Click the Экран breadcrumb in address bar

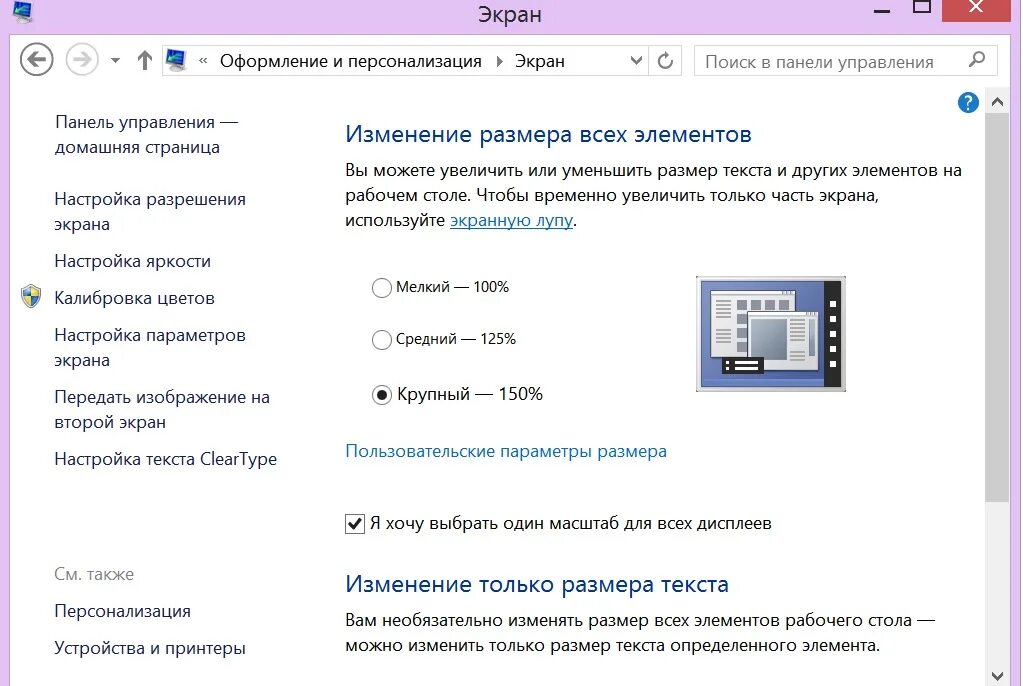click(540, 61)
